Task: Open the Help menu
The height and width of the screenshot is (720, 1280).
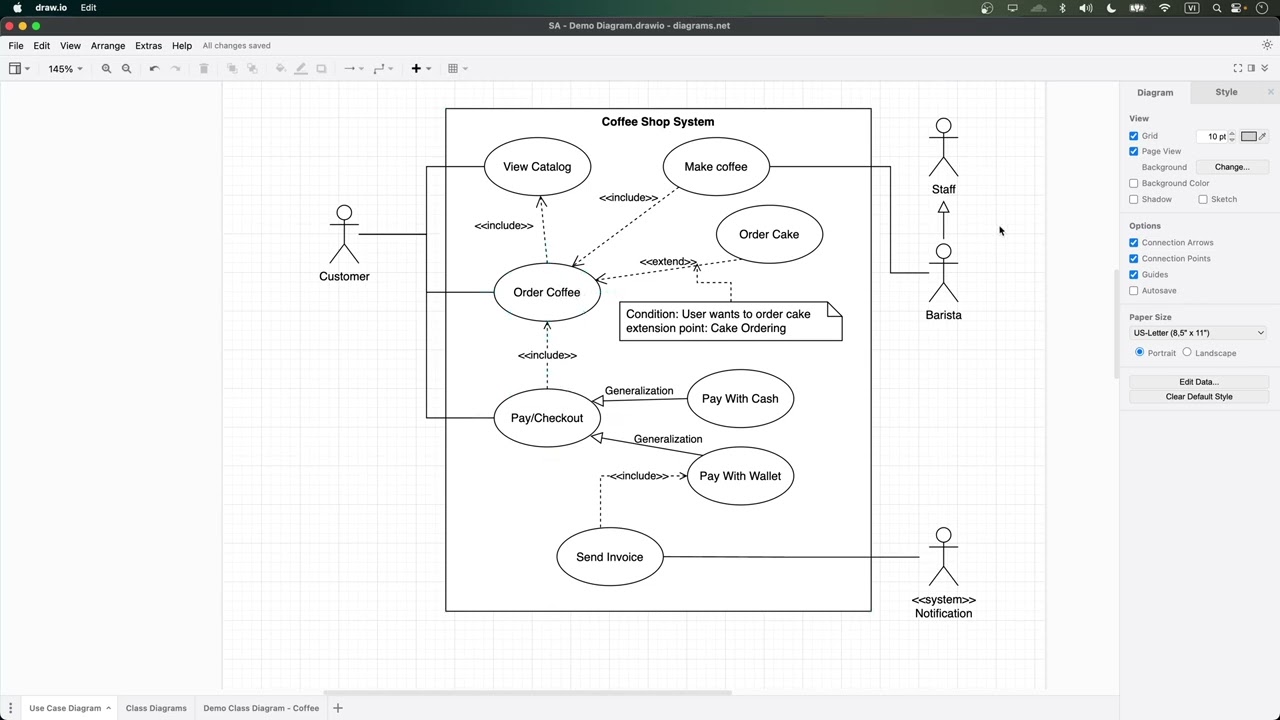Action: [x=182, y=46]
